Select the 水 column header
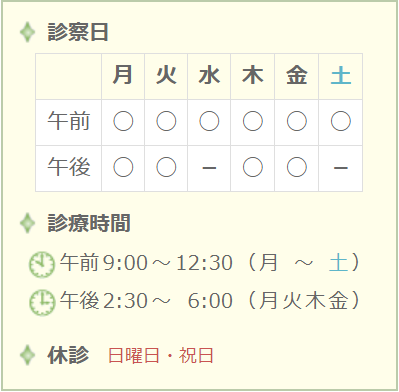Screen dimensions: 399x392 (209, 76)
